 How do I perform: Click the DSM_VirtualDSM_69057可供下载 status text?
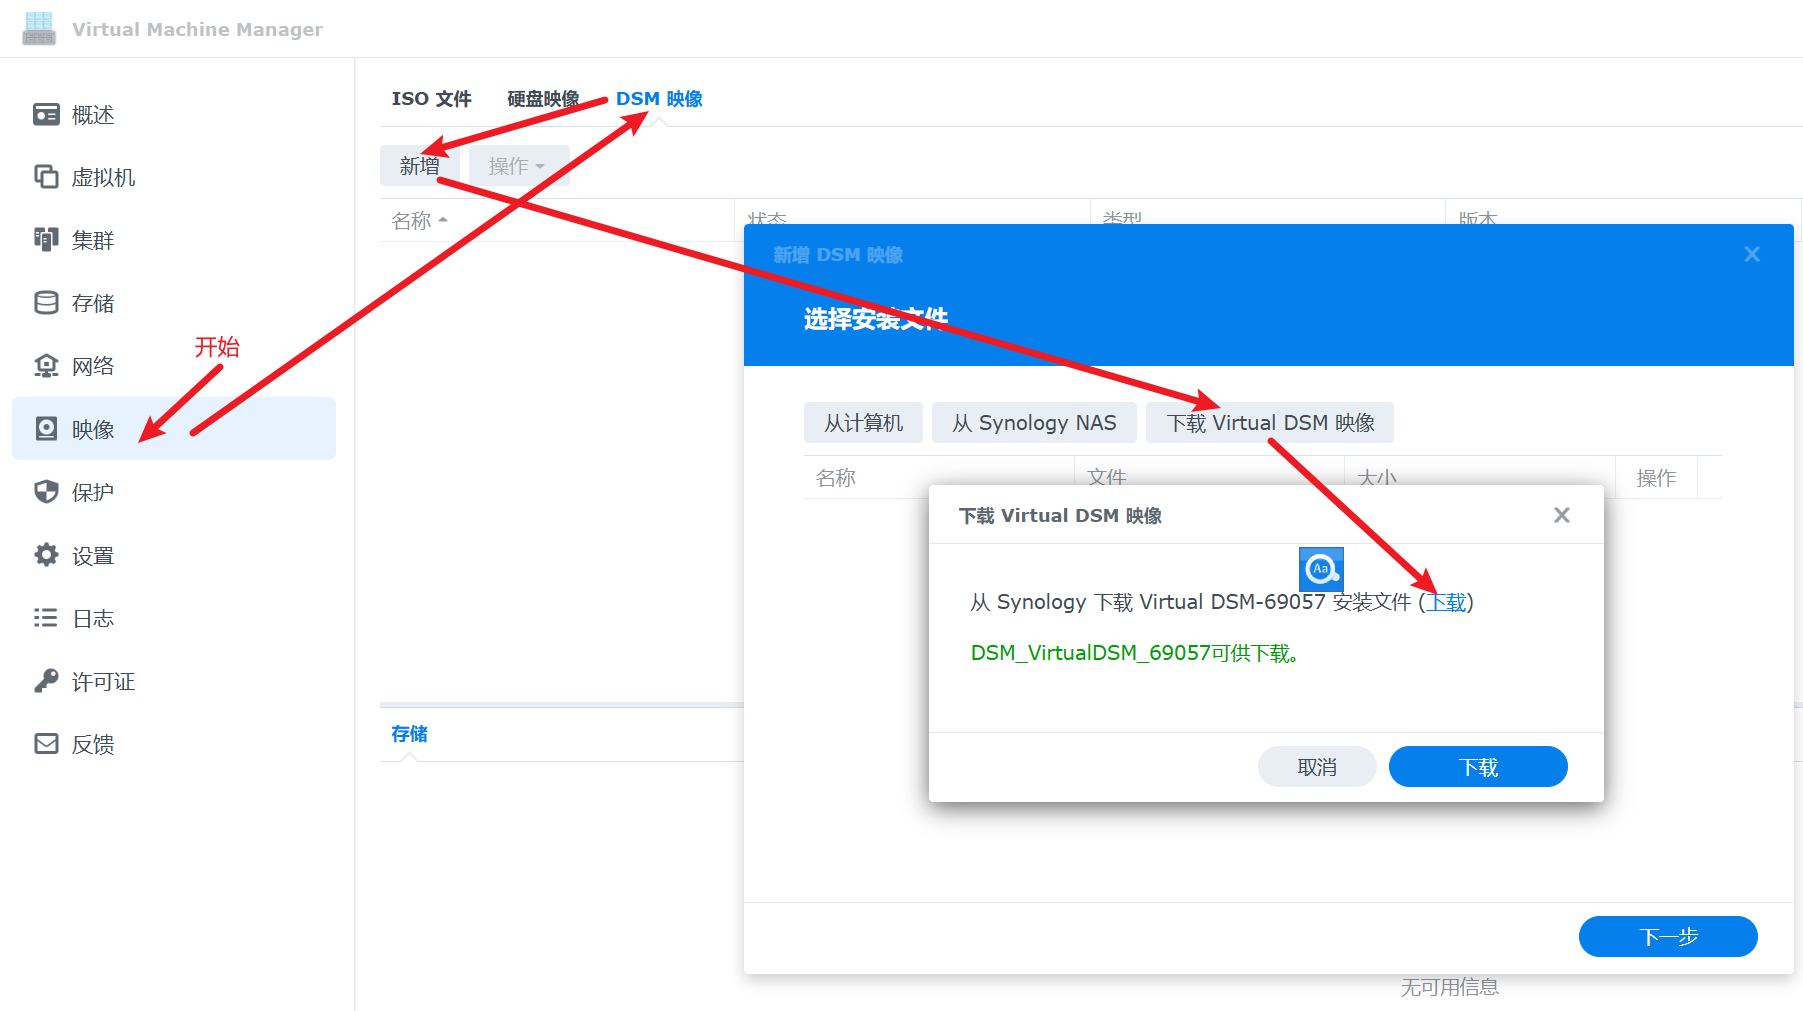point(1135,653)
